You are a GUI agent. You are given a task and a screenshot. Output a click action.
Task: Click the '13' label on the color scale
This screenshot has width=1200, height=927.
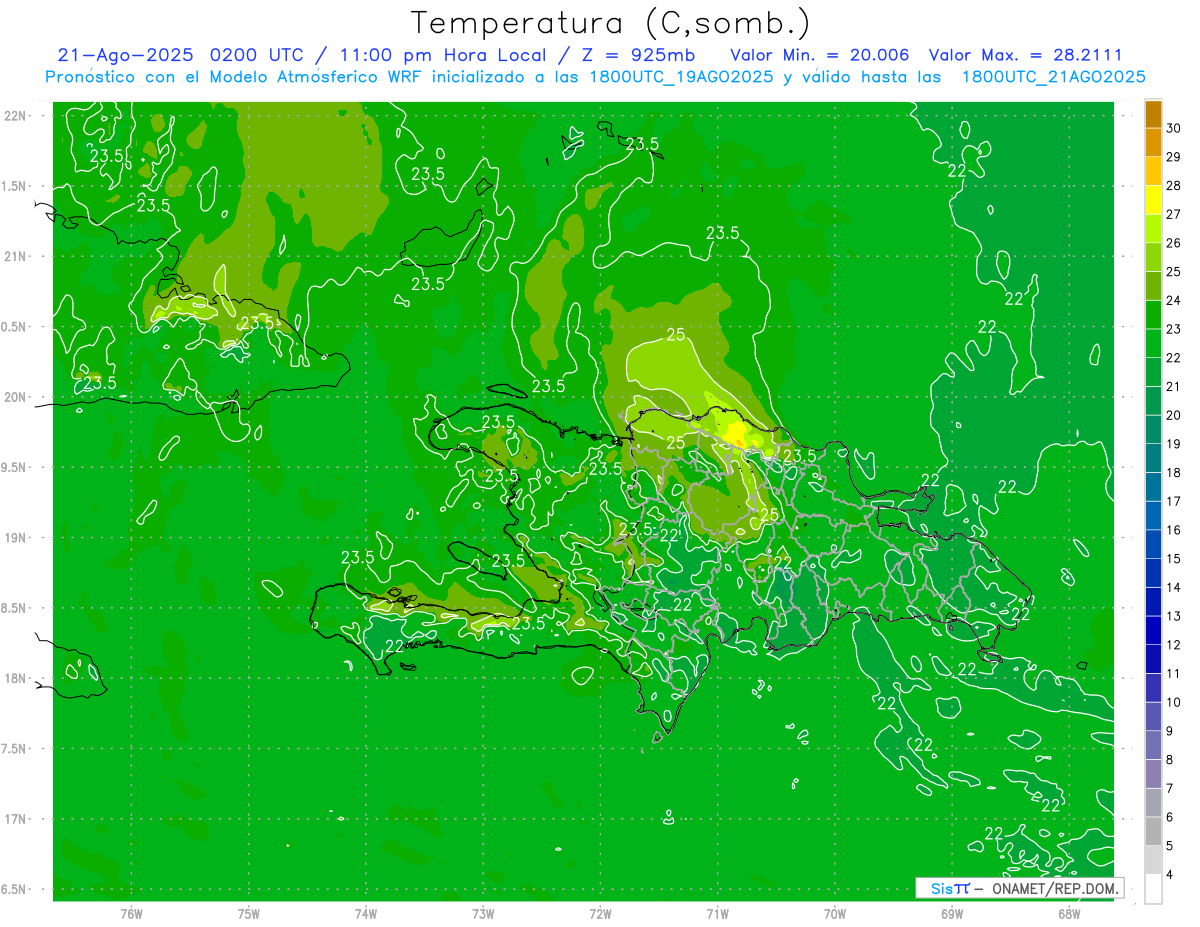pos(1174,616)
